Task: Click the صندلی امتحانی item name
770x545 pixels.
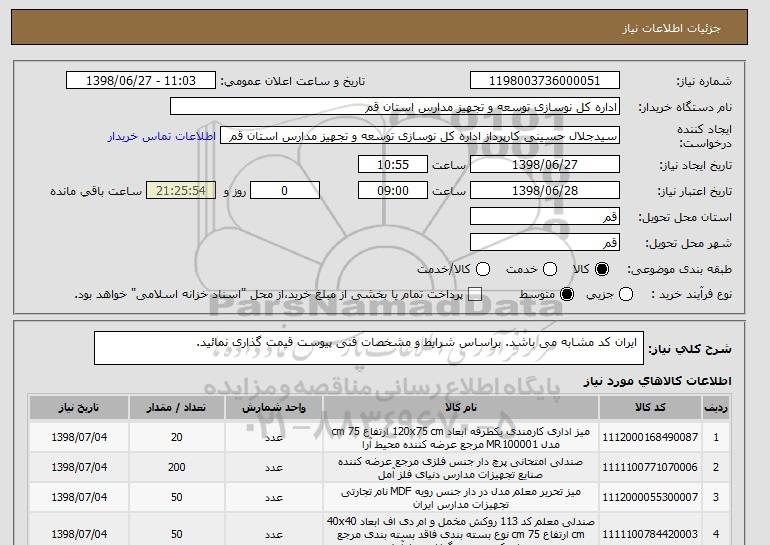Action: pyautogui.click(x=461, y=468)
